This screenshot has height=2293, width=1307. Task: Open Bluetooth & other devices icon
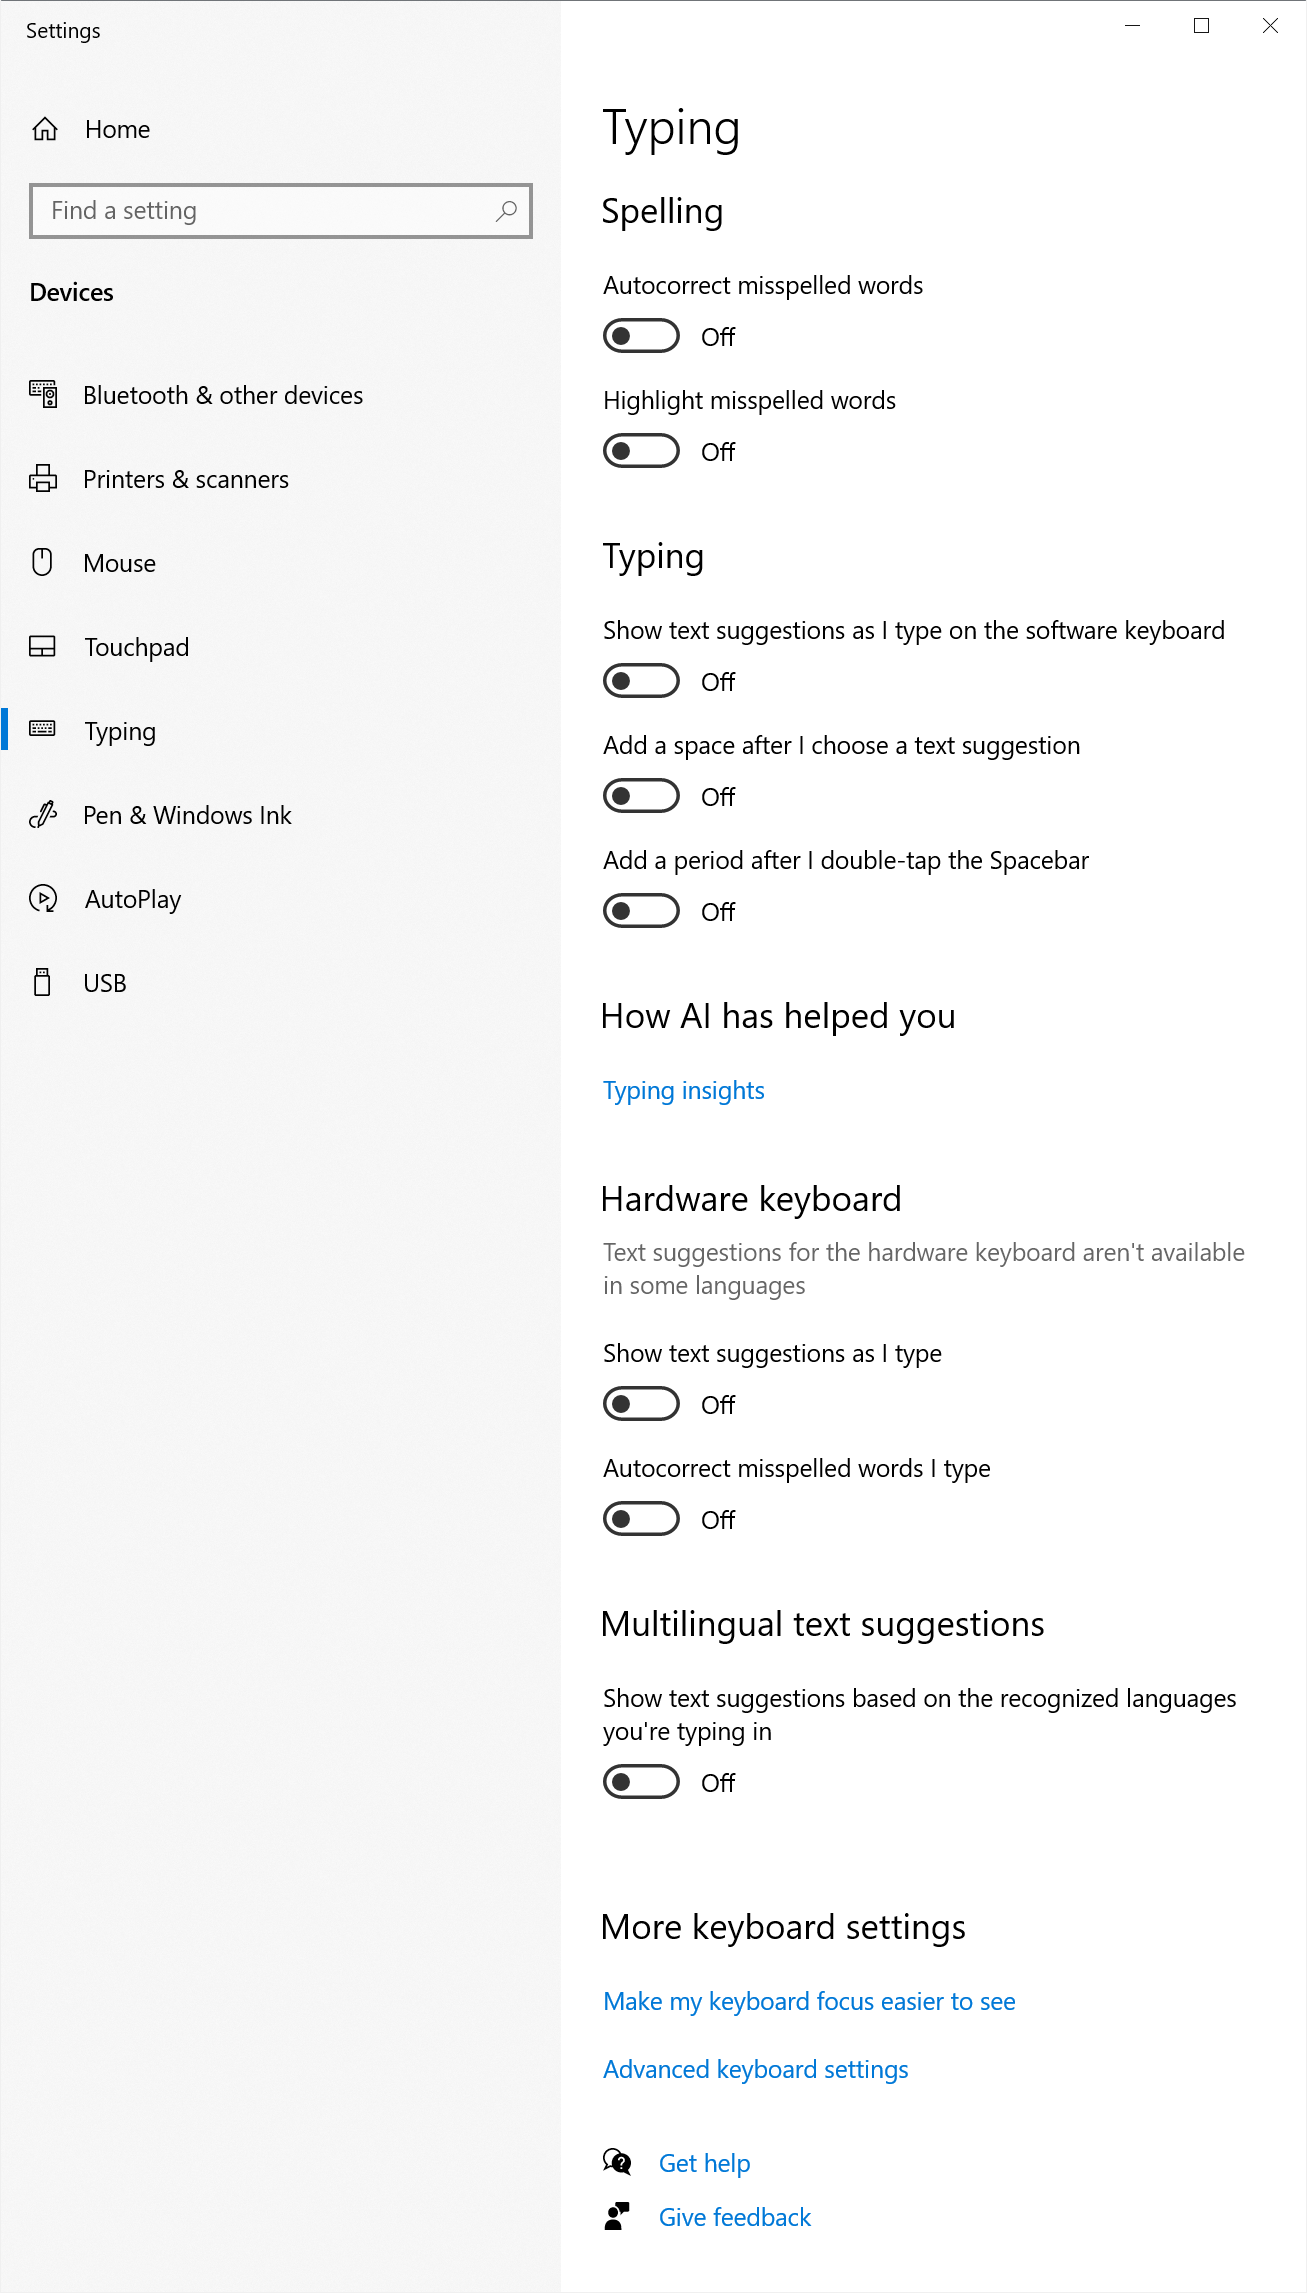click(x=43, y=394)
